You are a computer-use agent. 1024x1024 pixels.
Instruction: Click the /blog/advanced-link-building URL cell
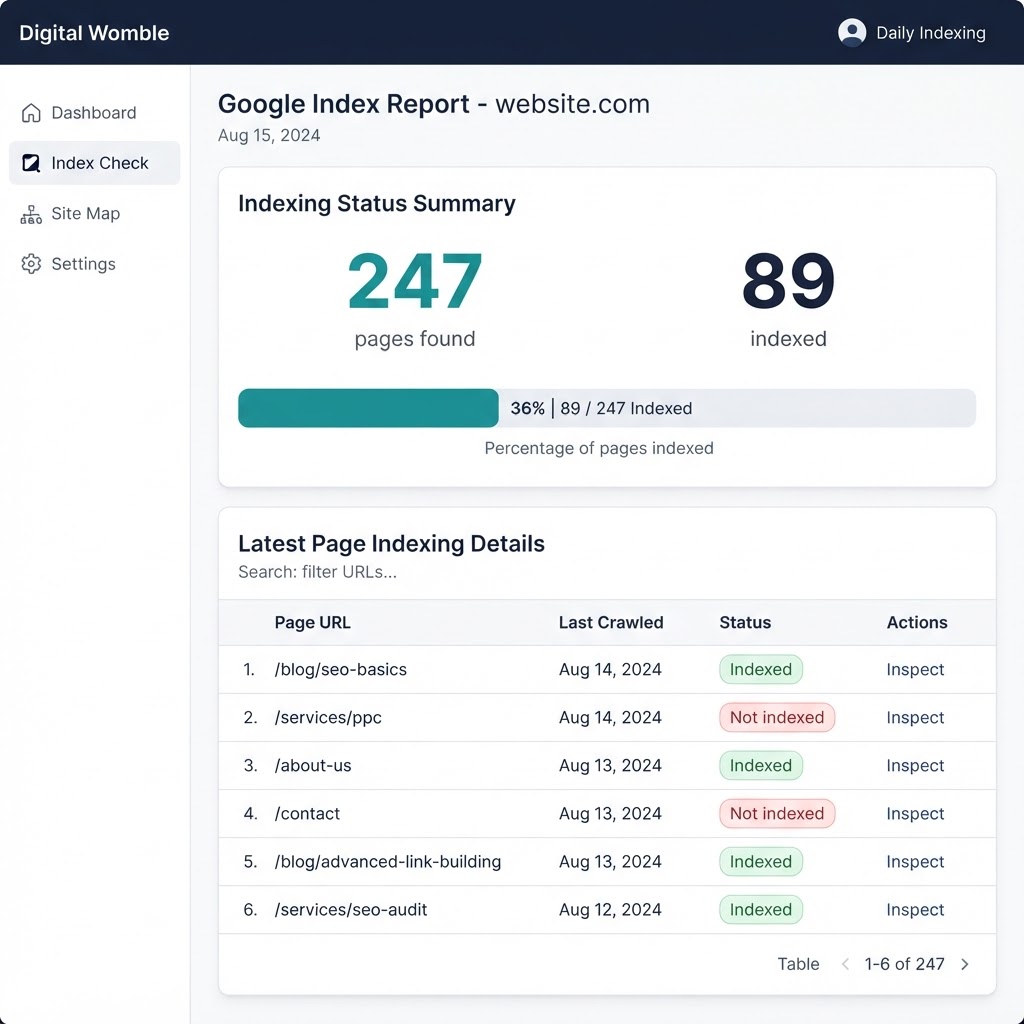[388, 861]
